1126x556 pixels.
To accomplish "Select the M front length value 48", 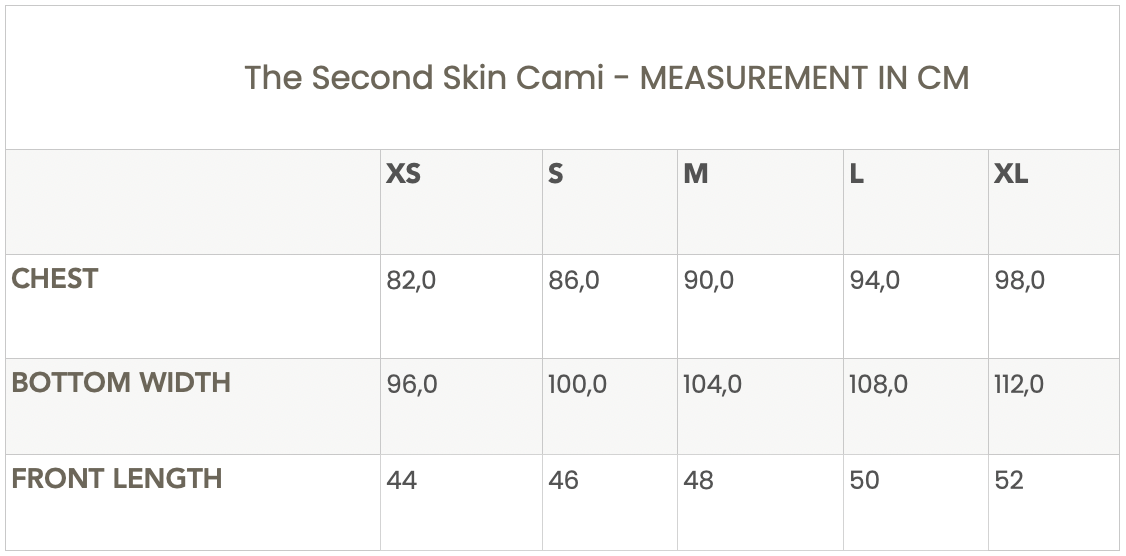I will click(698, 481).
